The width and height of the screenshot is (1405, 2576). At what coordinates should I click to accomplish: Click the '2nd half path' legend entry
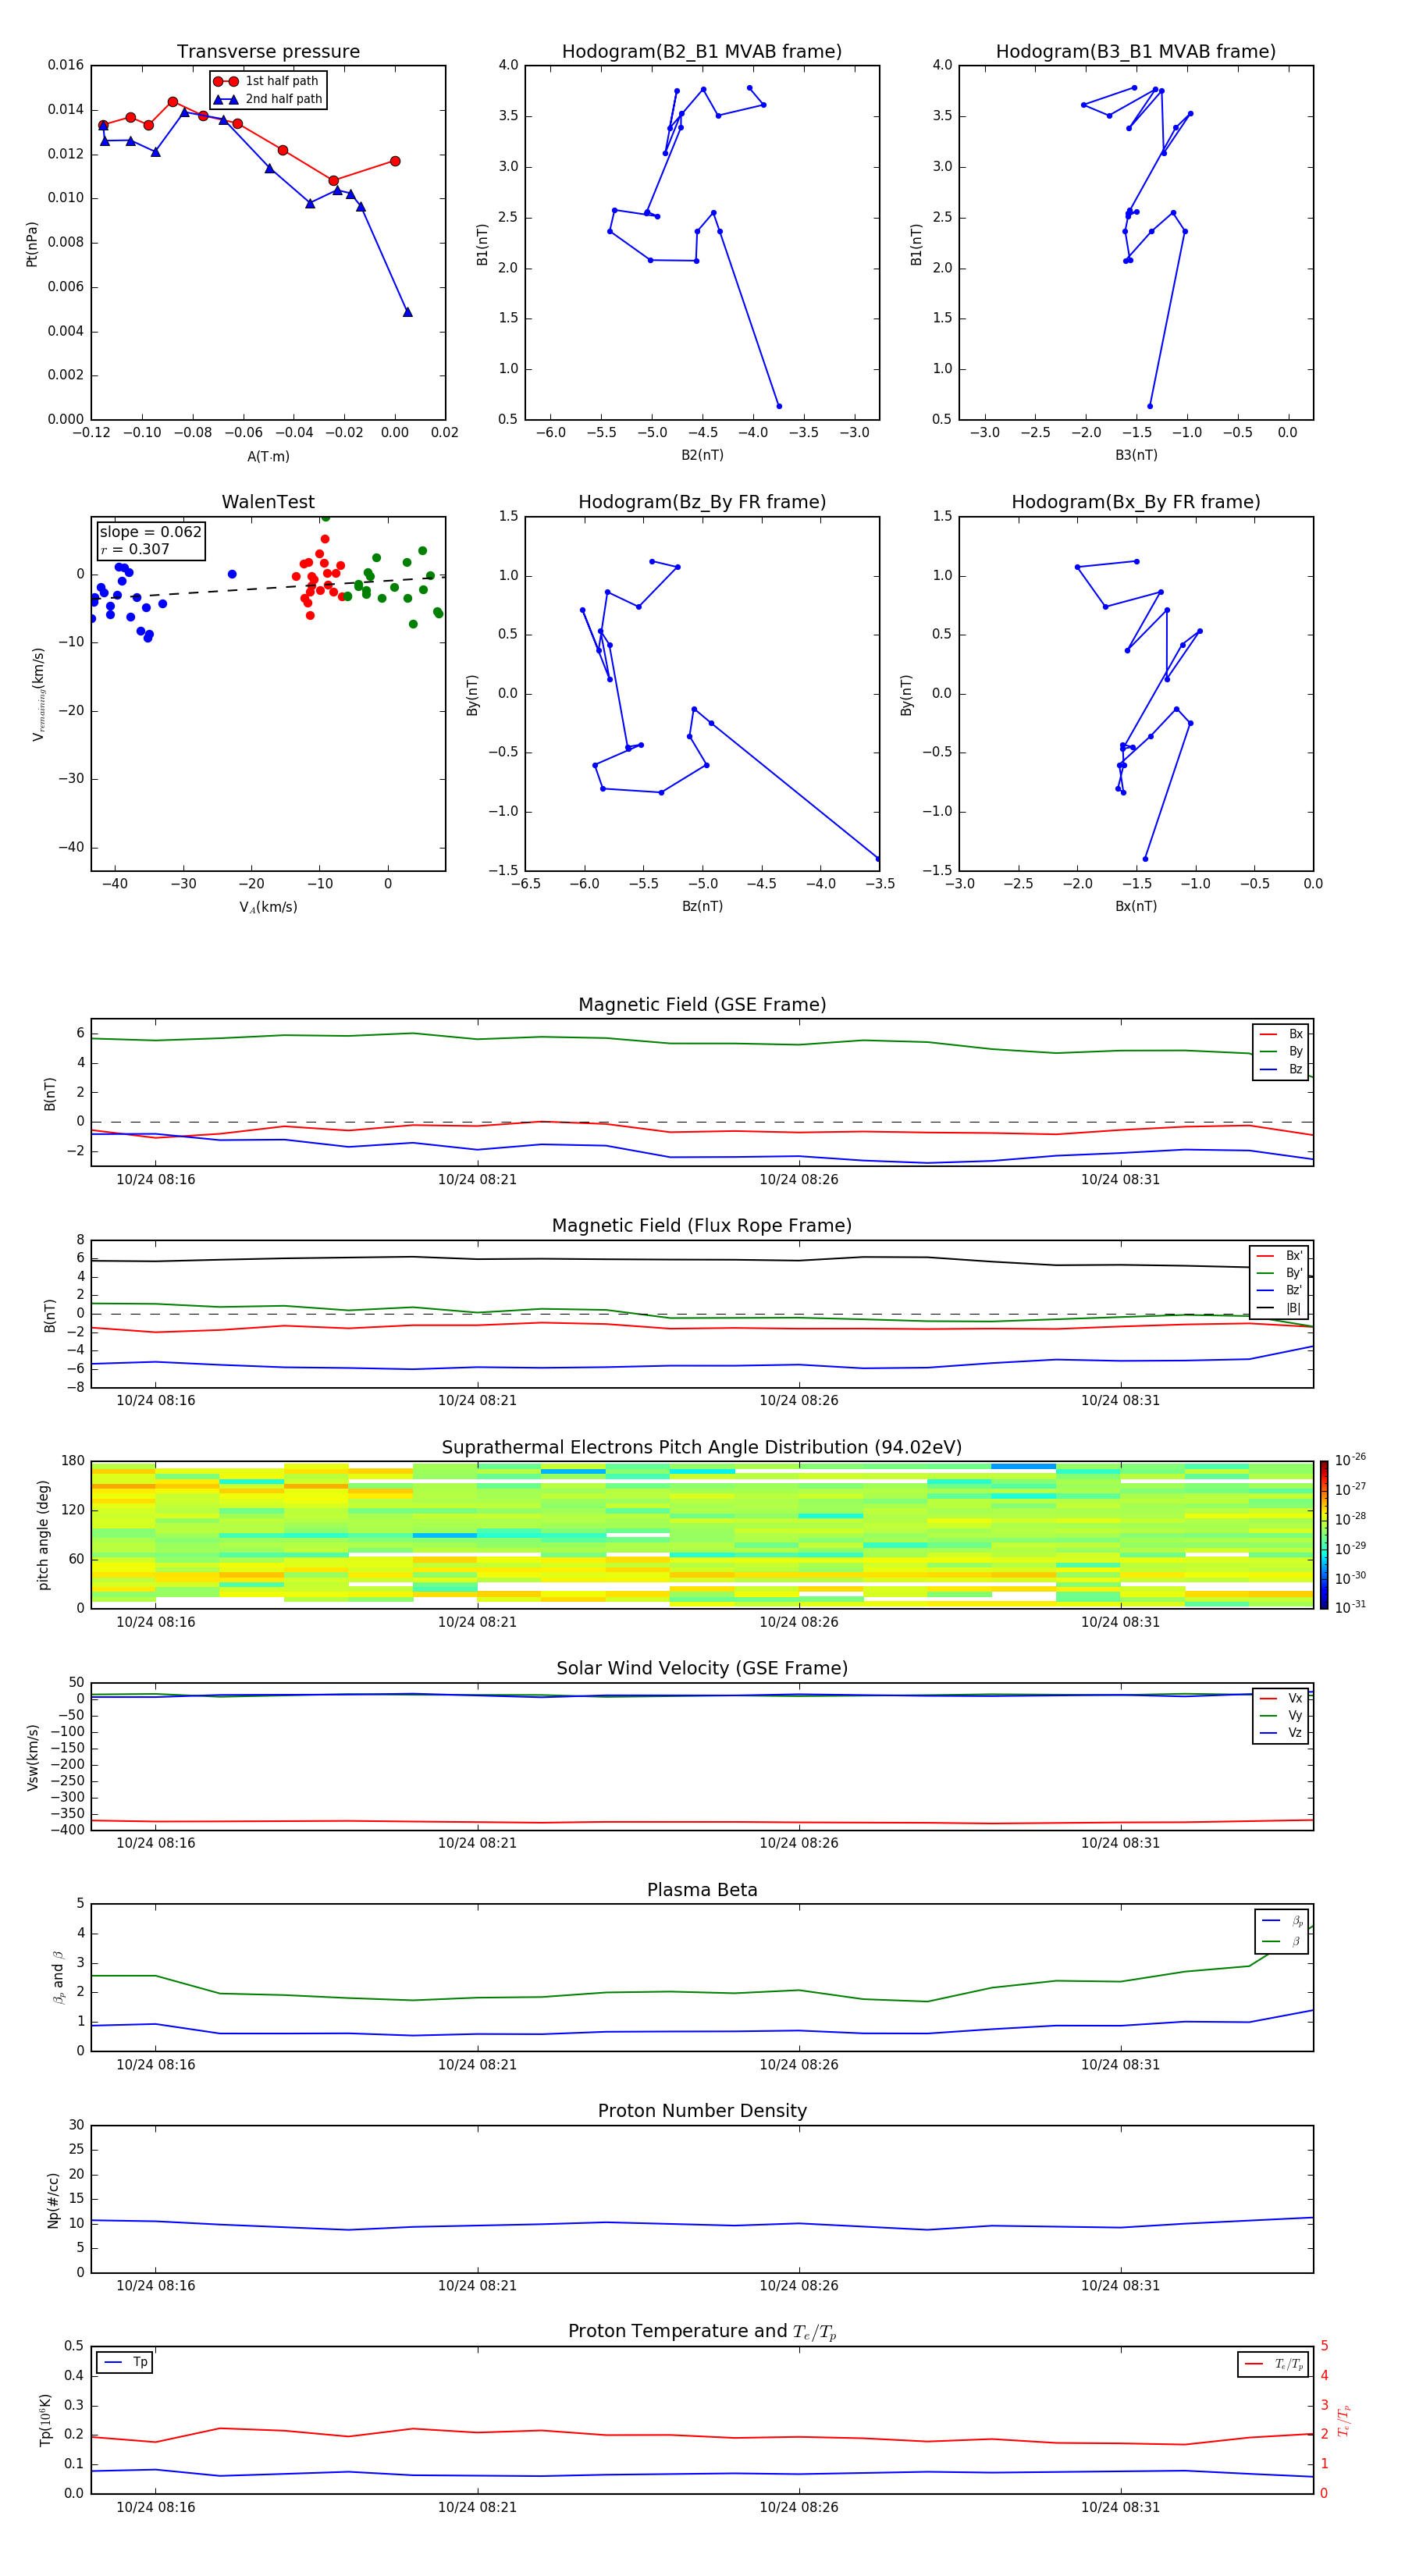coord(268,99)
